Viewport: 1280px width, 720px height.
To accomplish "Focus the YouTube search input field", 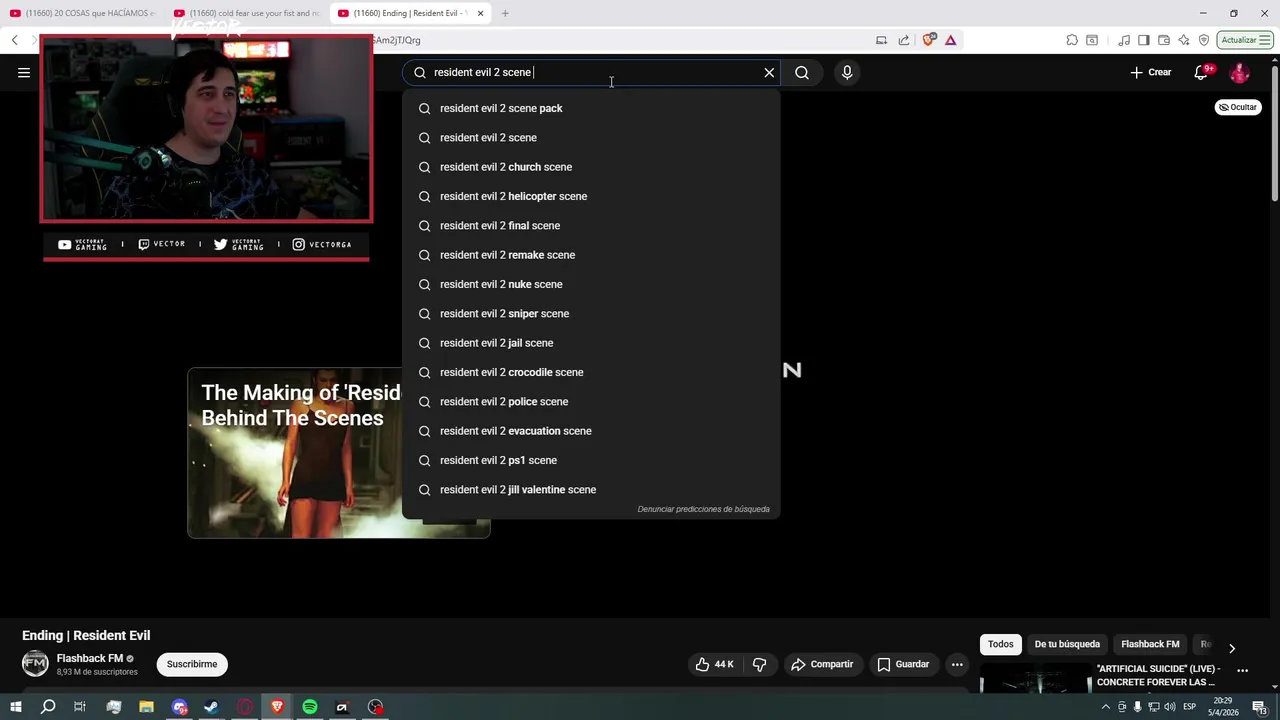I will pos(590,72).
